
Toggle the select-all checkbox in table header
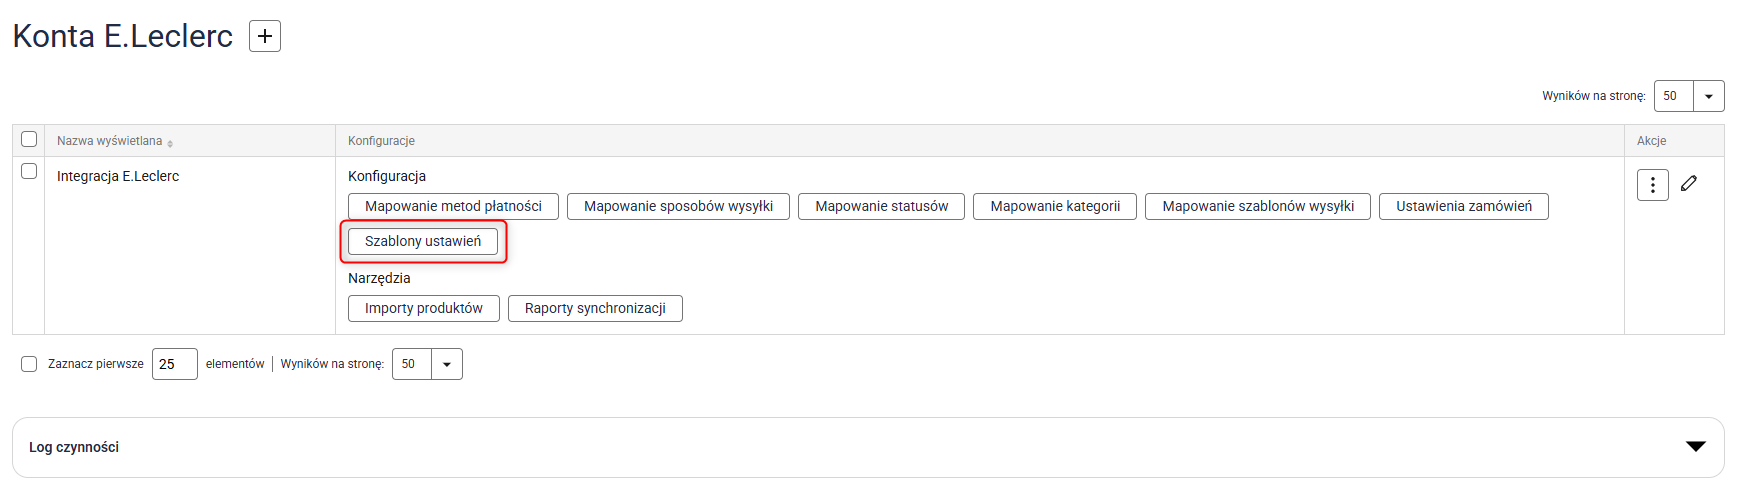(x=29, y=139)
